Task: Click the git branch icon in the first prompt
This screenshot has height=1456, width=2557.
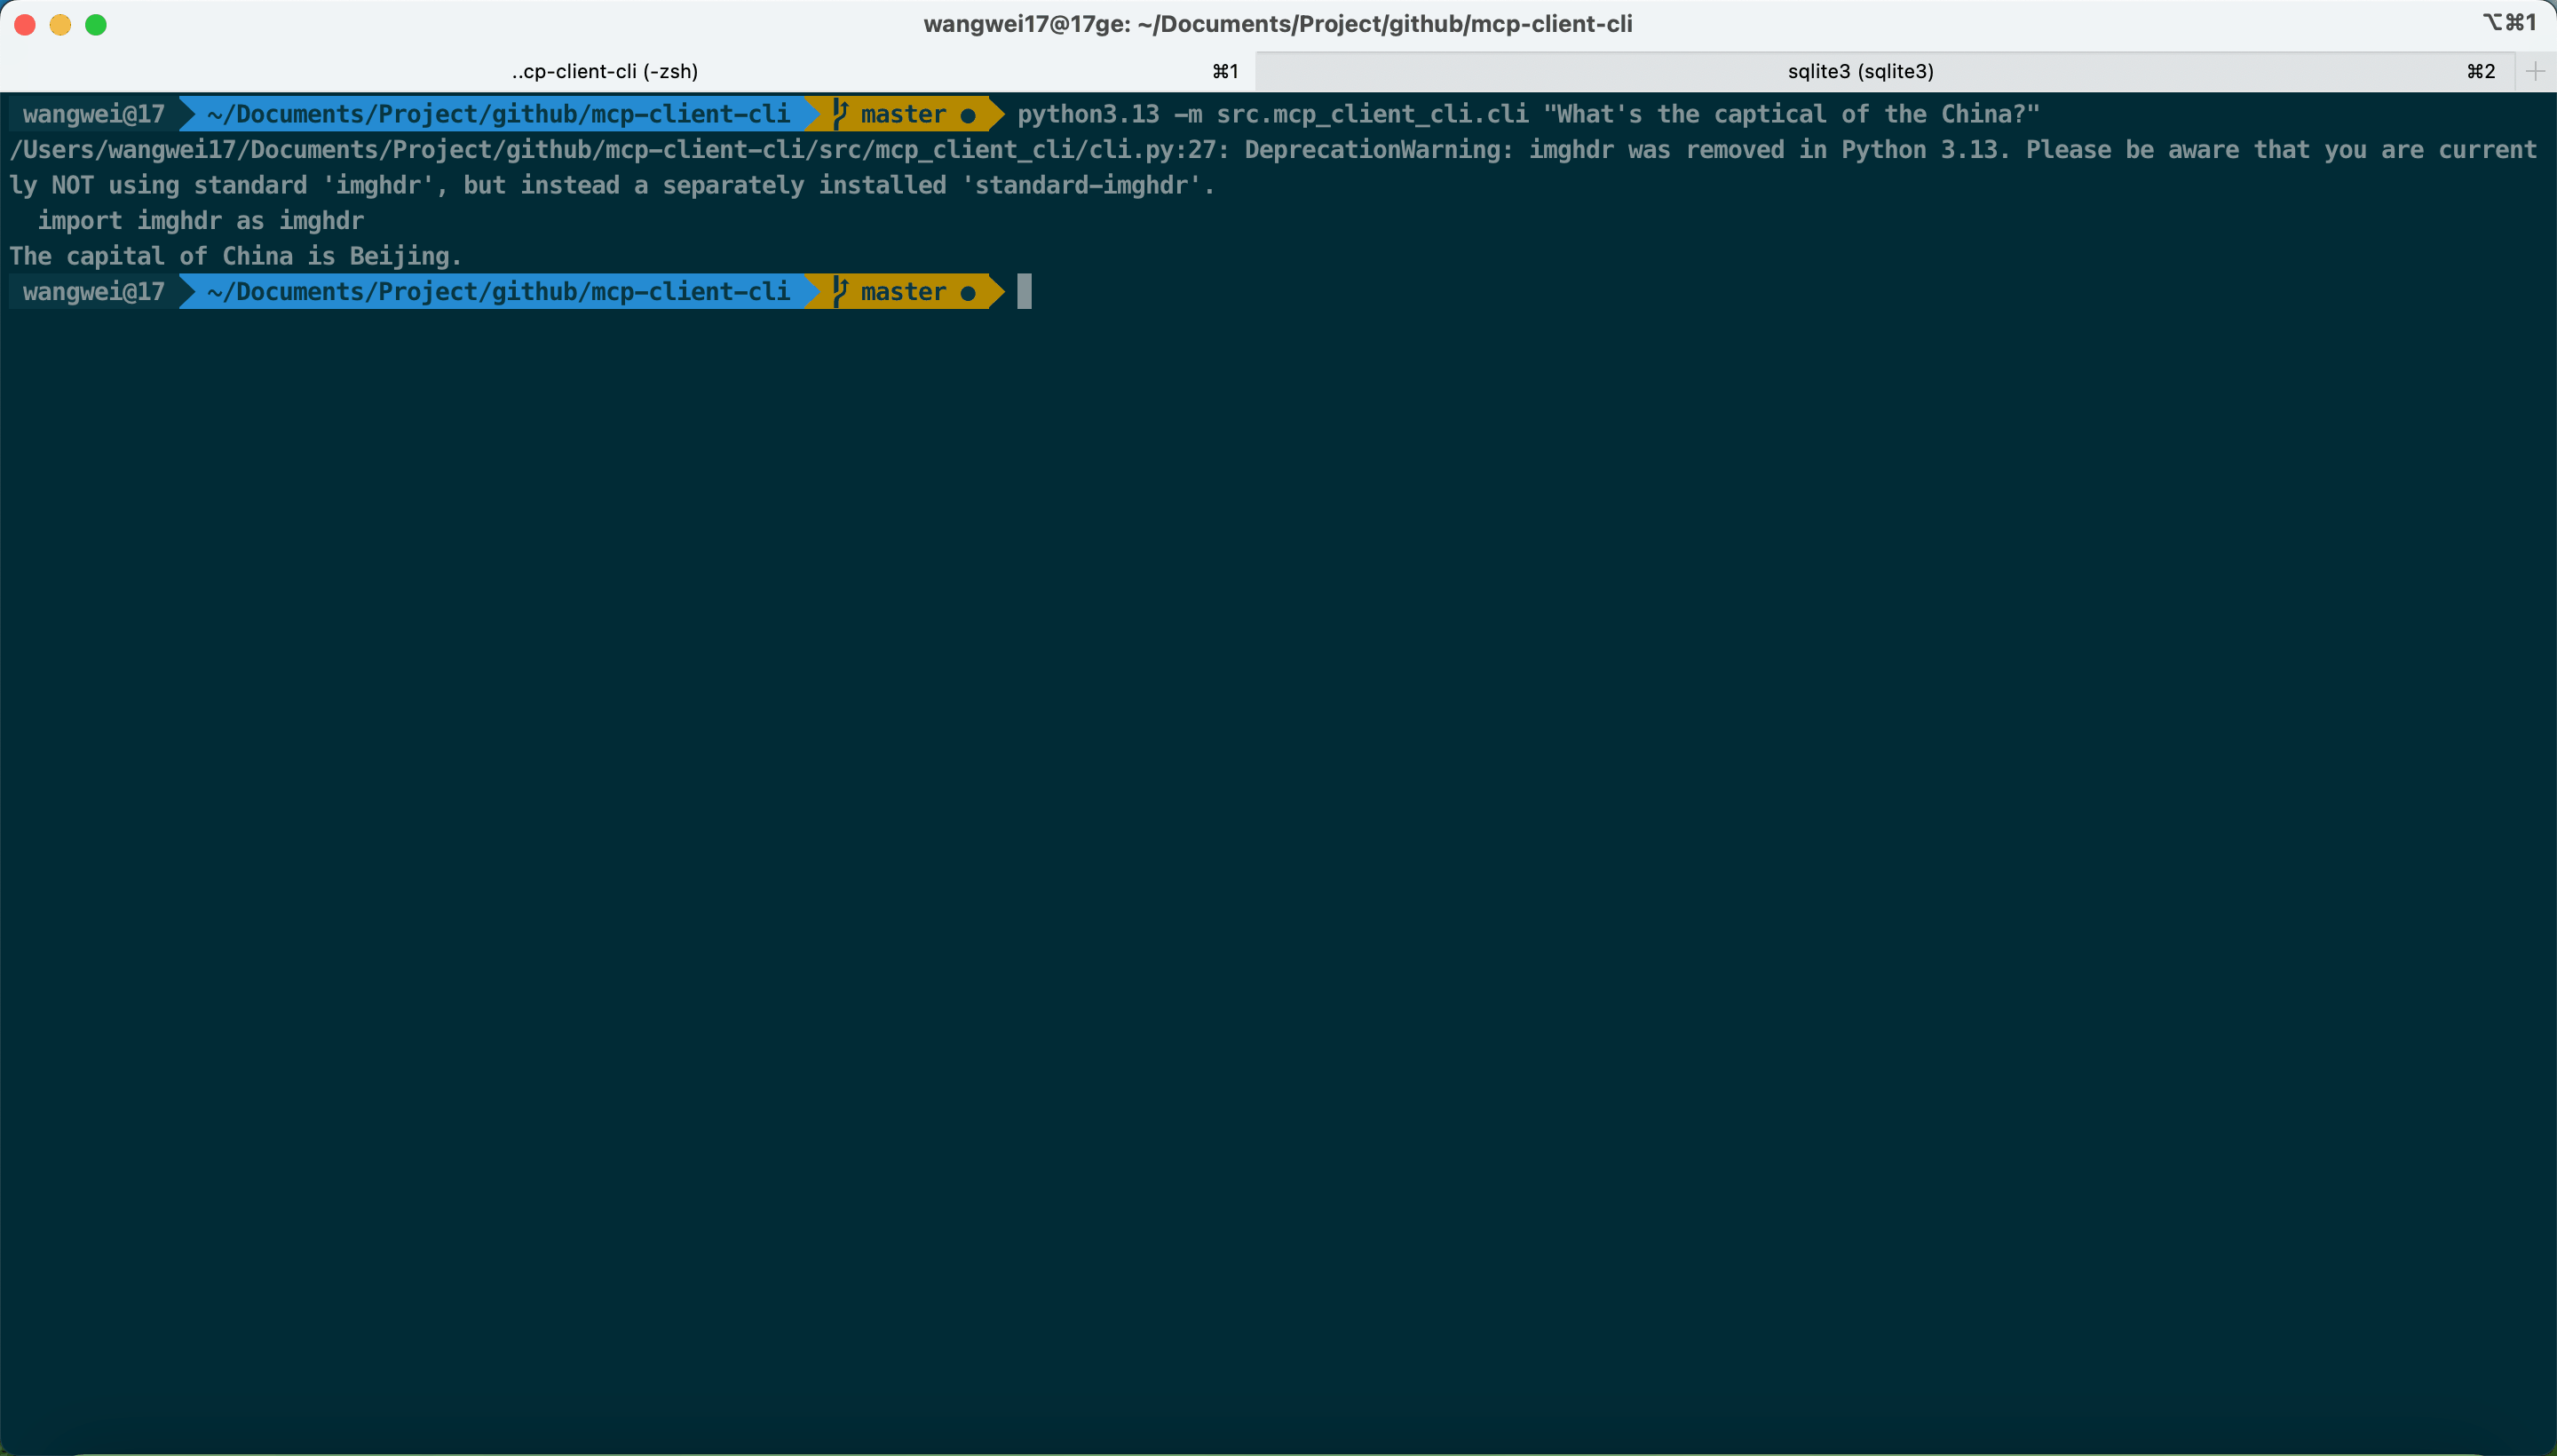Action: (x=840, y=114)
